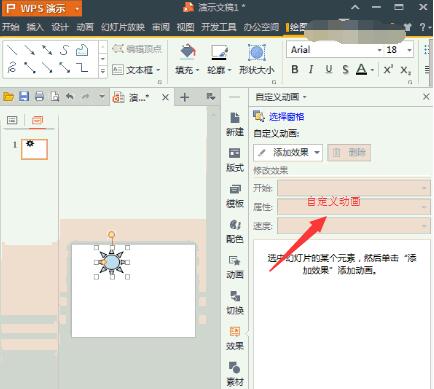Click the print preview icon

[x=55, y=97]
